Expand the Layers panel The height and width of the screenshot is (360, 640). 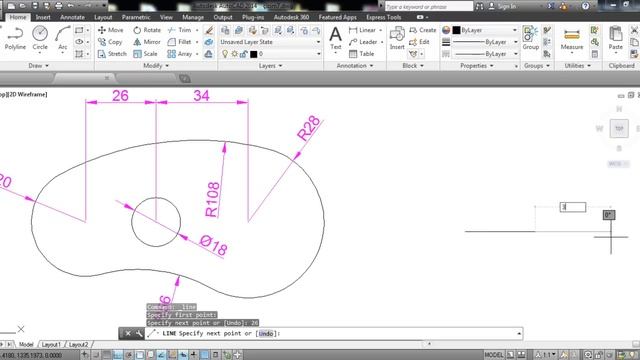coord(270,66)
